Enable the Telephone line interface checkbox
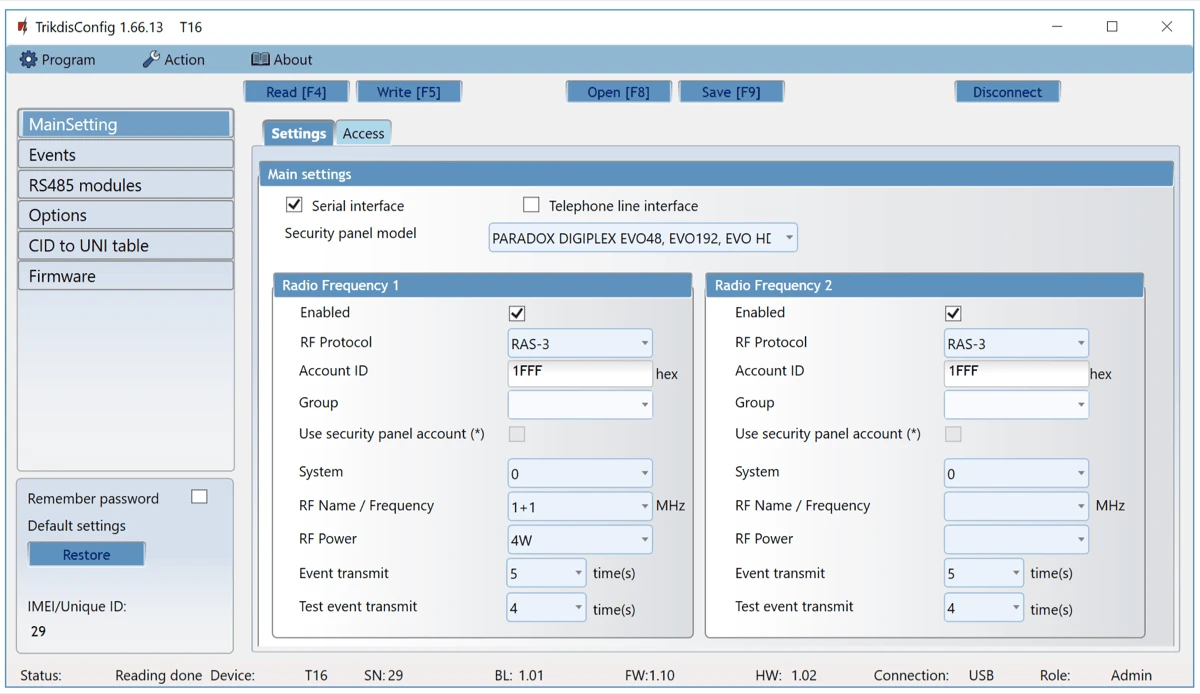The width and height of the screenshot is (1200, 694). tap(531, 205)
